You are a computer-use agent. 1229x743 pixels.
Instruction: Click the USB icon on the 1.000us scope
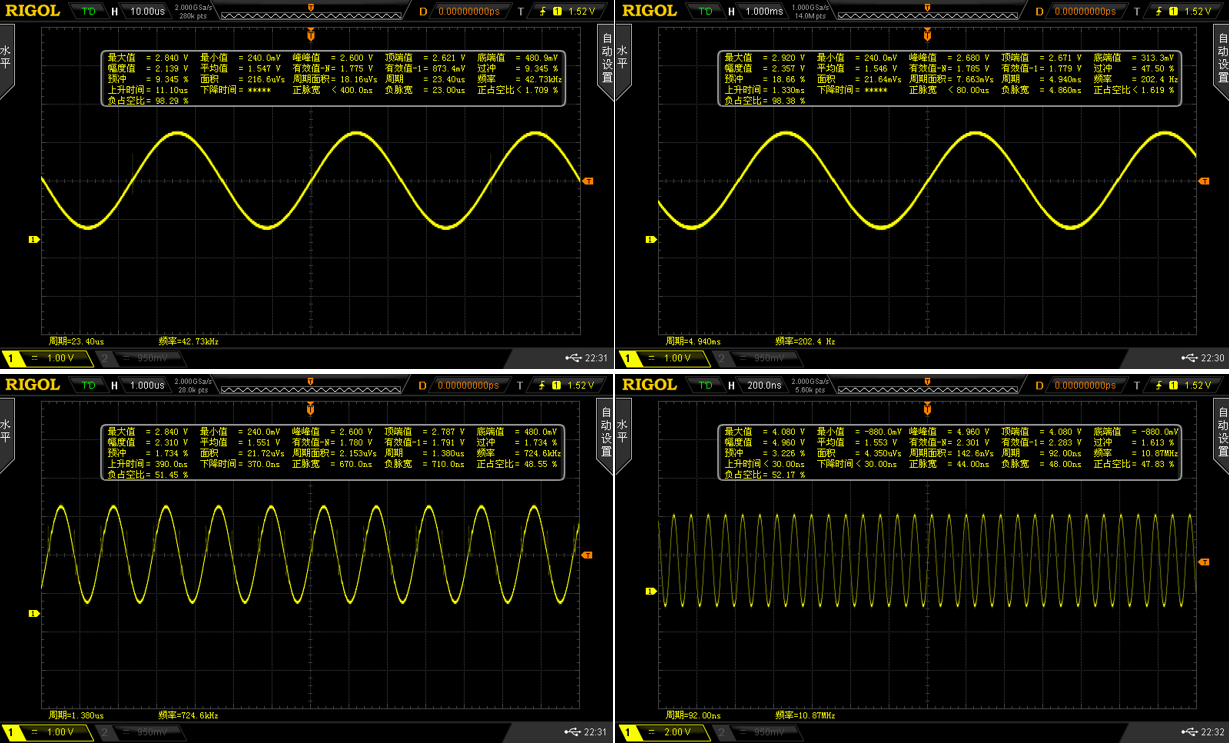tap(572, 731)
